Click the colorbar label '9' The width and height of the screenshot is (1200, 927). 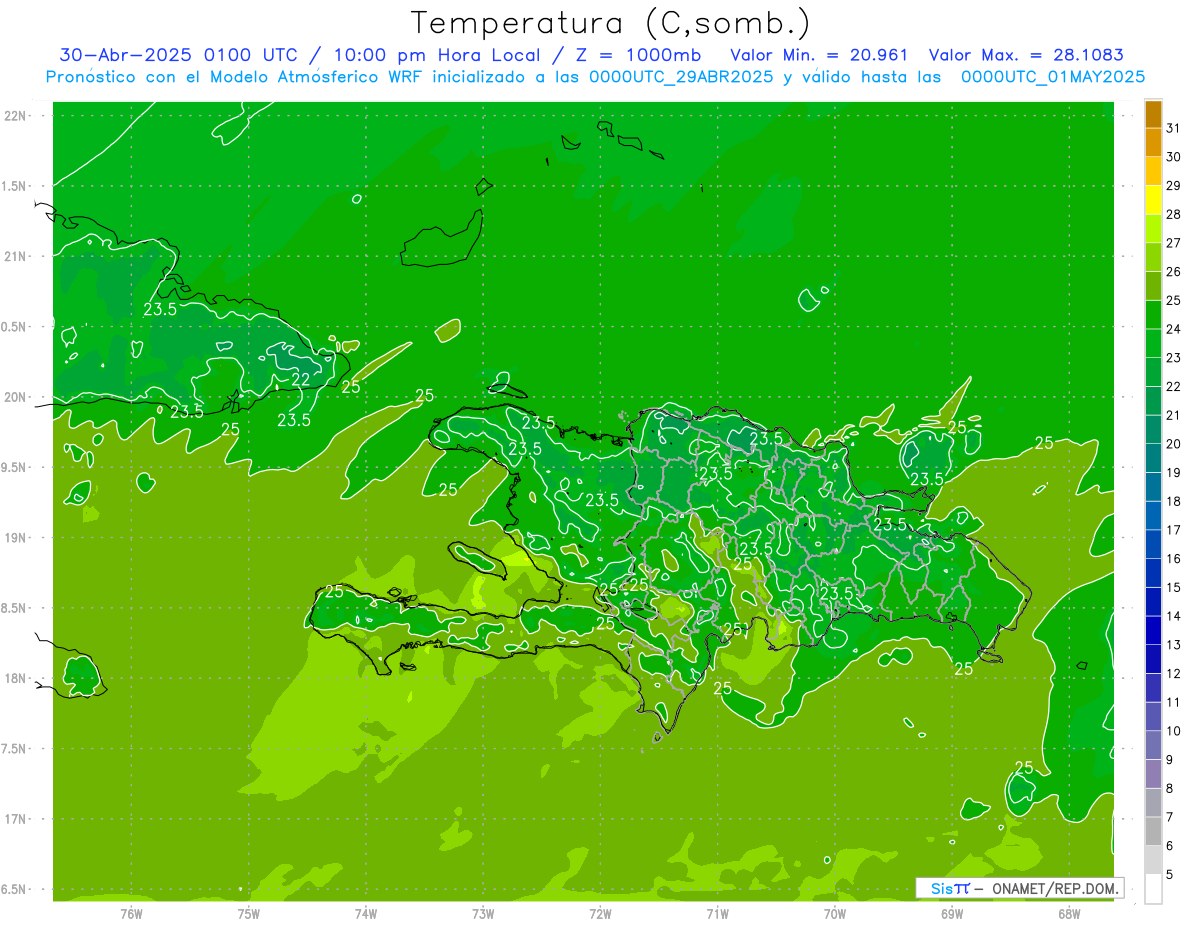point(1169,760)
